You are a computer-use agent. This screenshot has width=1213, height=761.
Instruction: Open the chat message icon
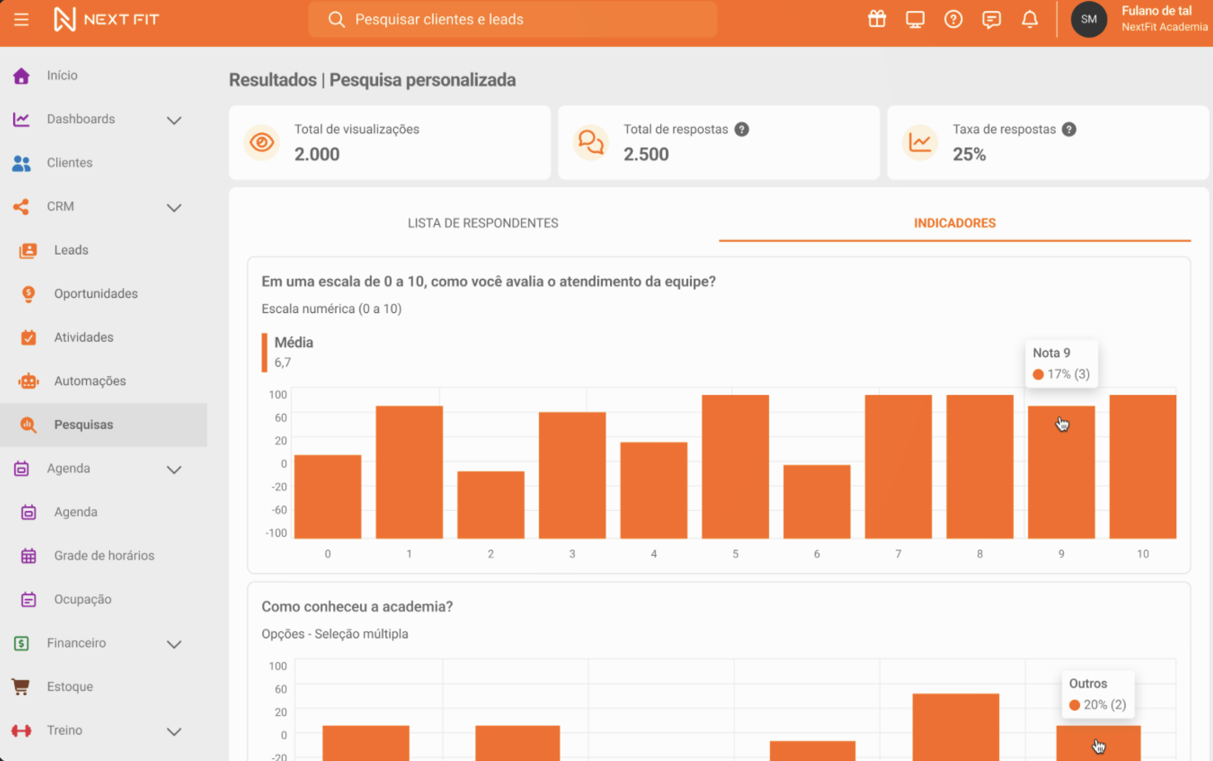991,20
